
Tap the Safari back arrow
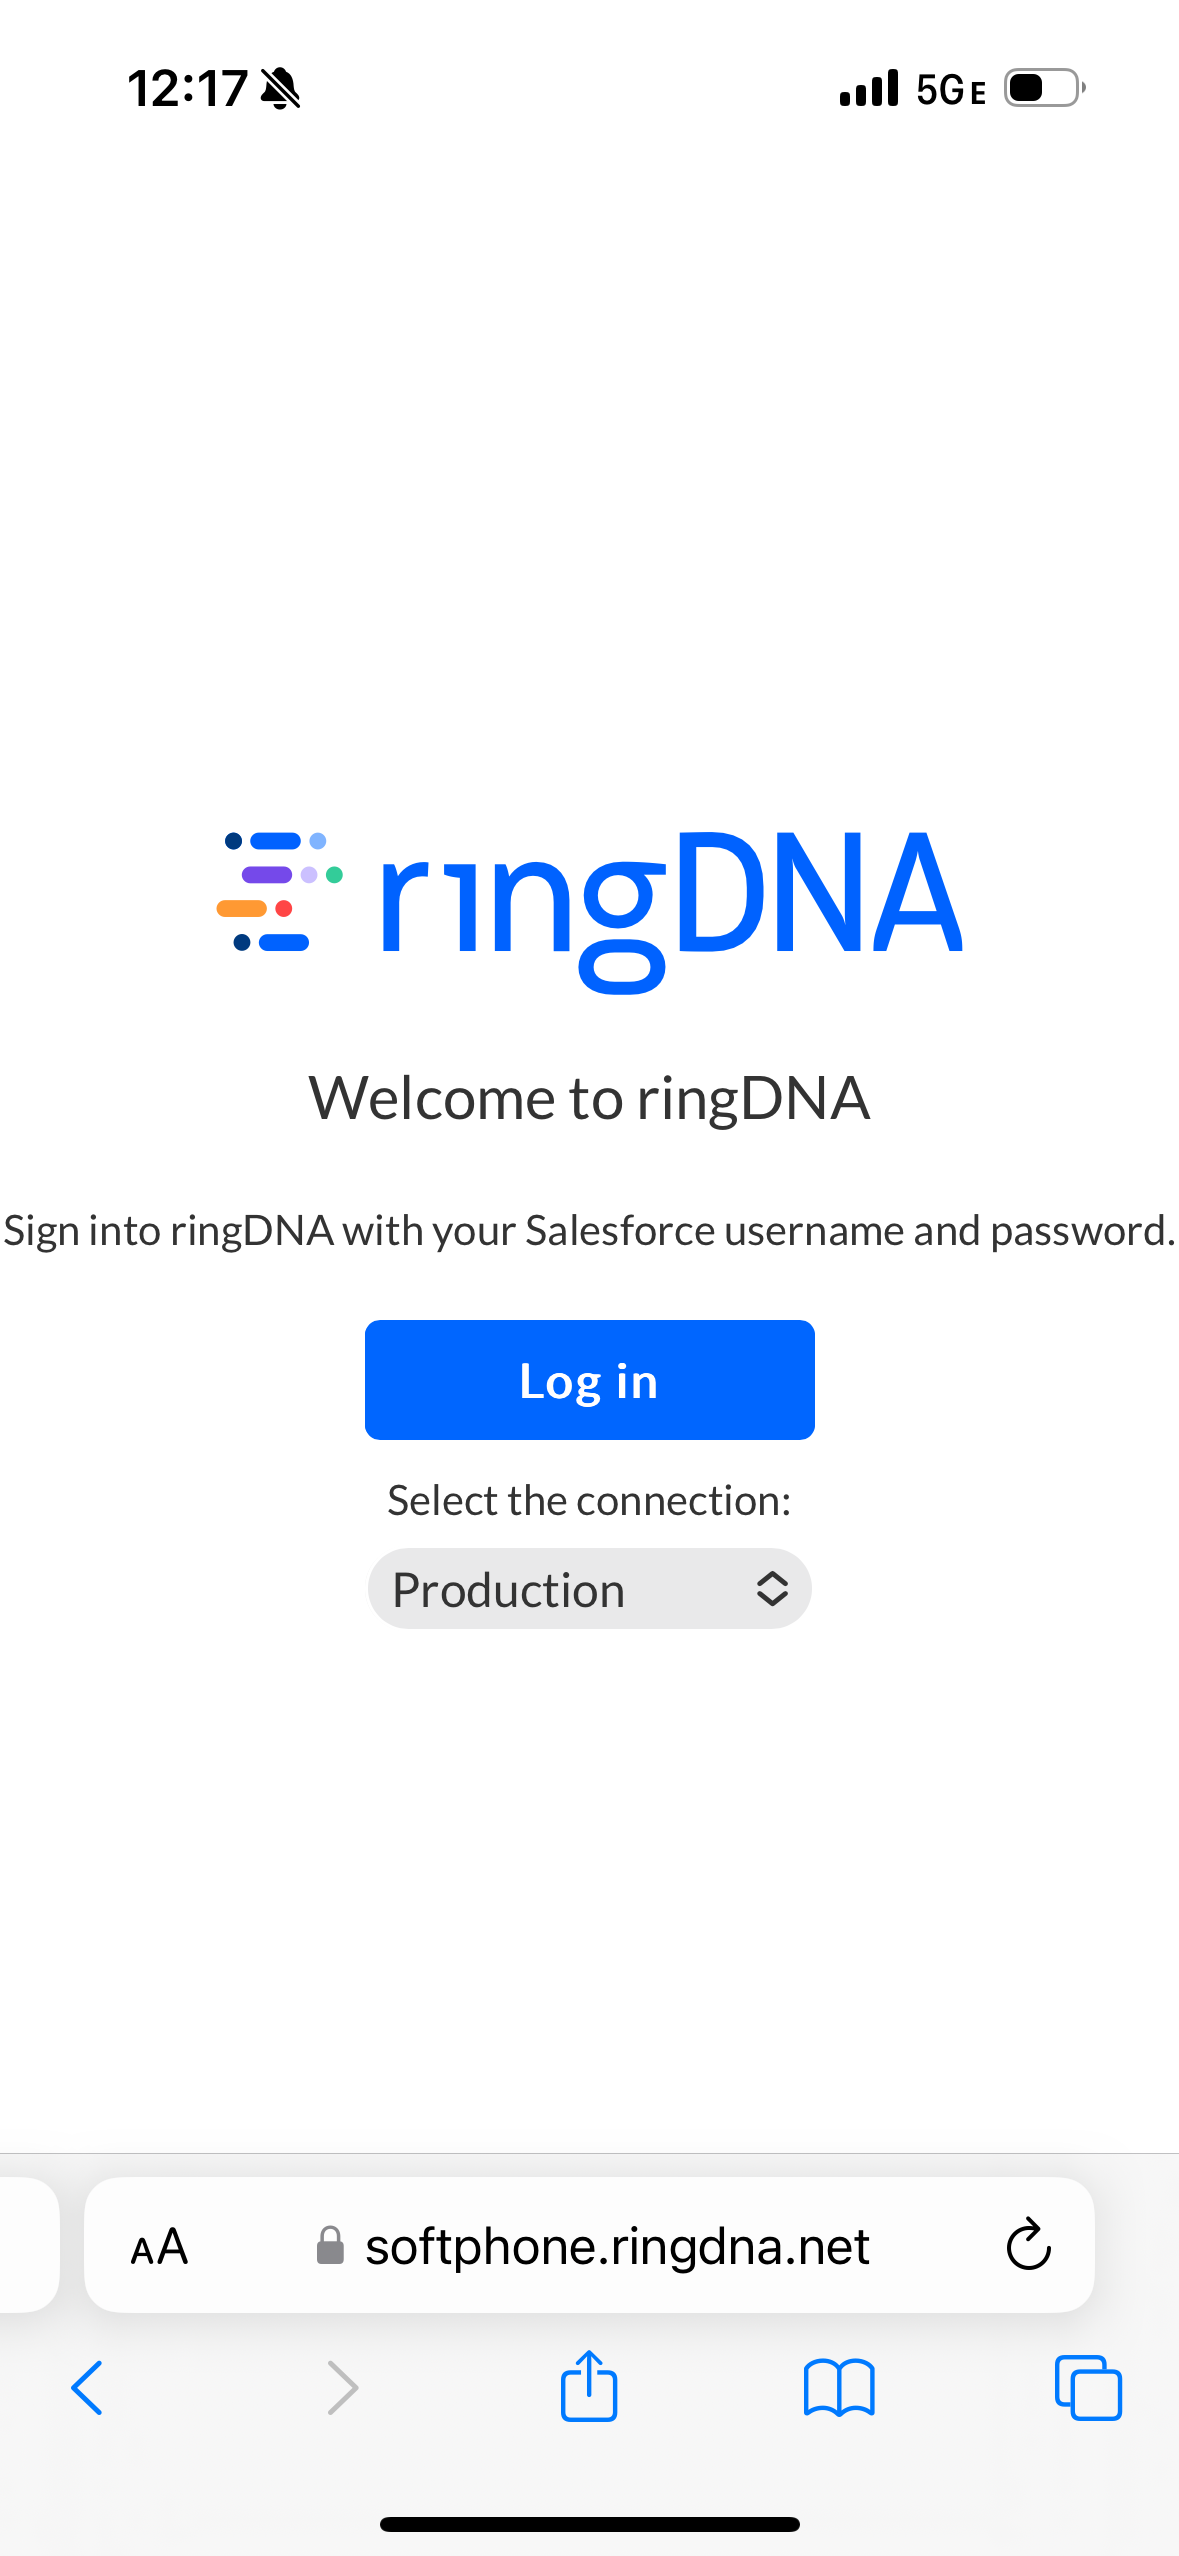pyautogui.click(x=88, y=2387)
